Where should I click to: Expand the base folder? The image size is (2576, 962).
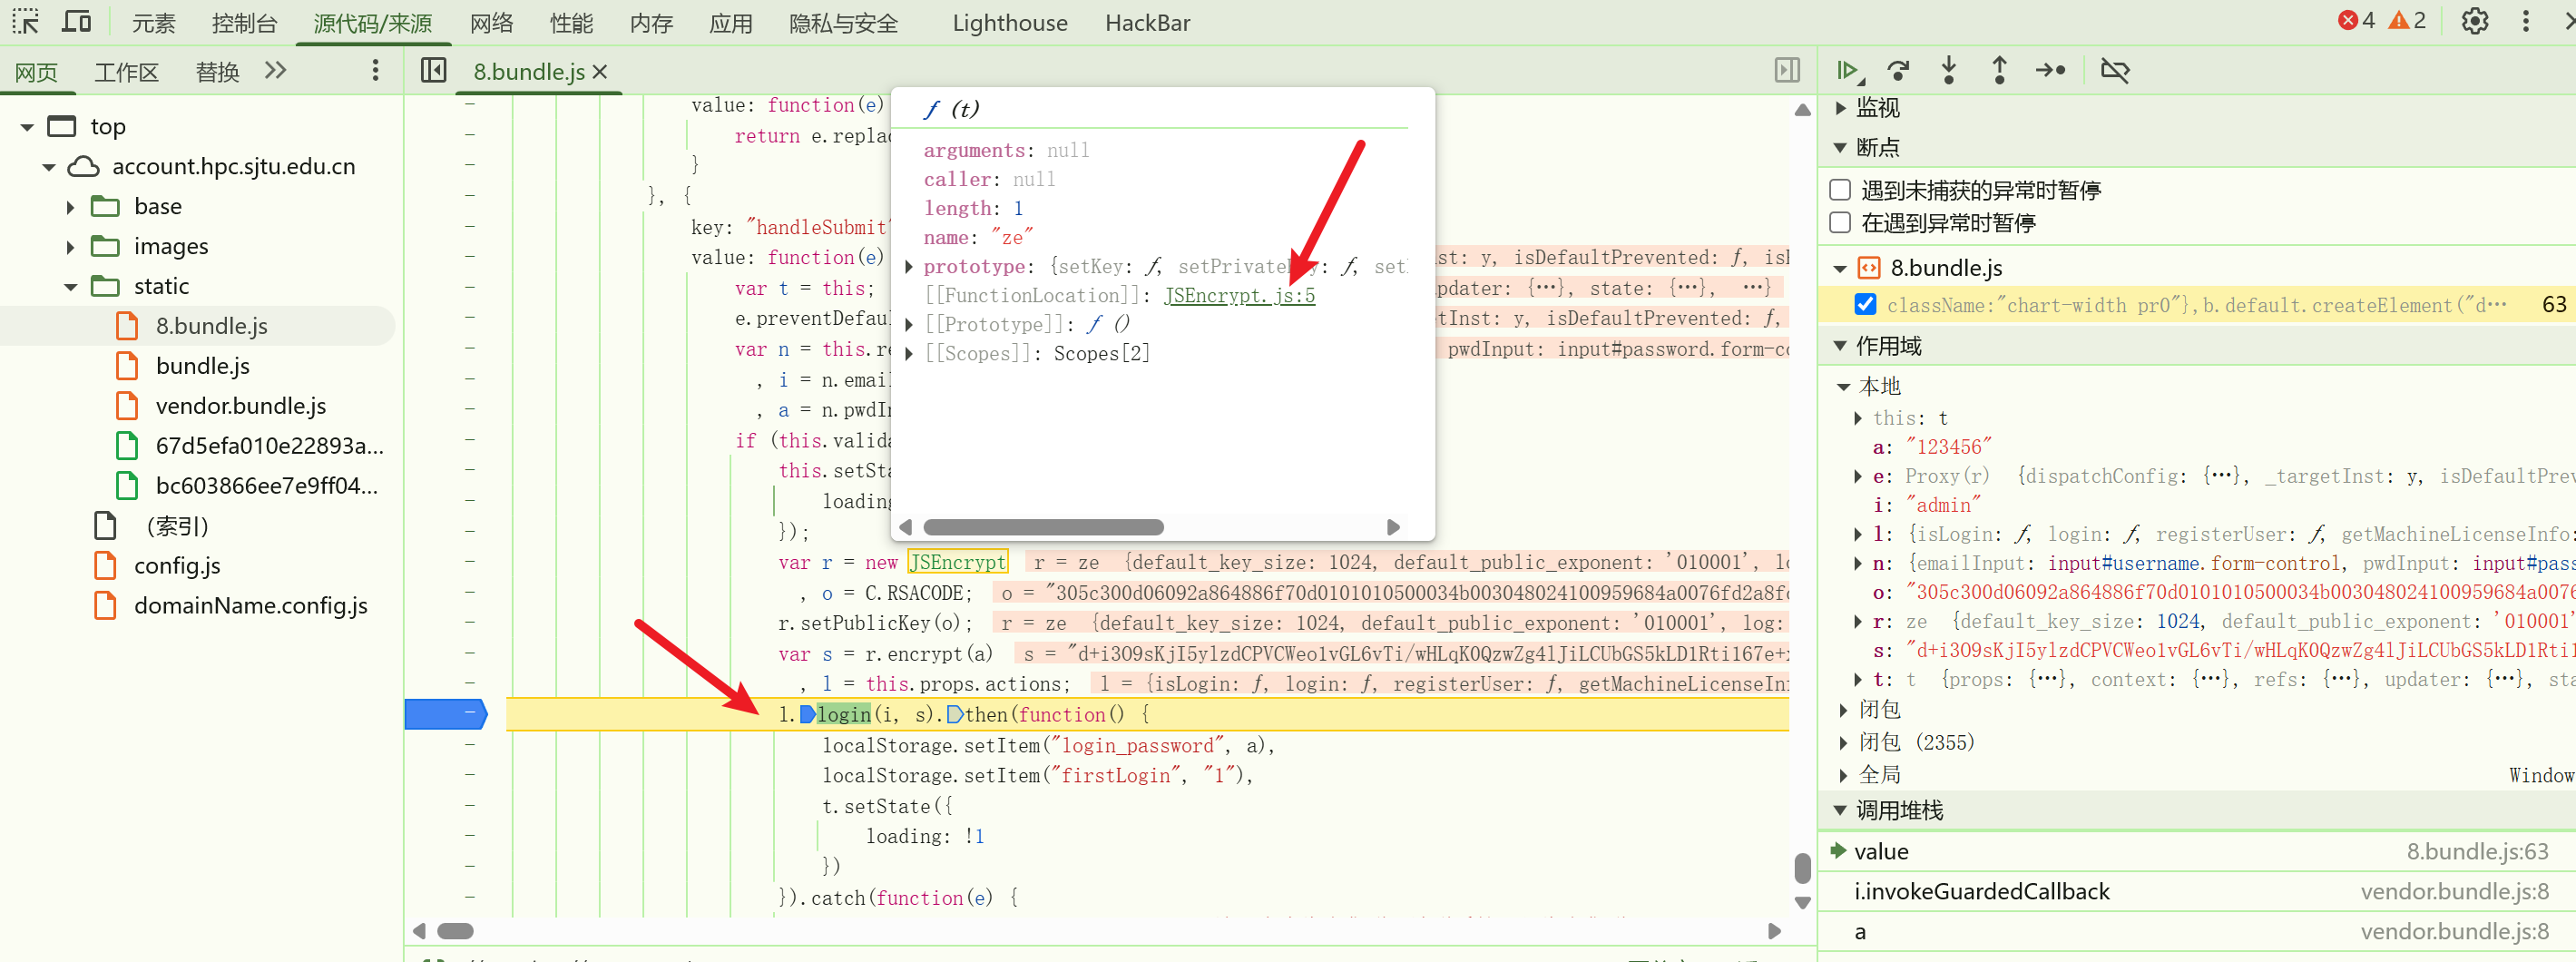pyautogui.click(x=71, y=207)
